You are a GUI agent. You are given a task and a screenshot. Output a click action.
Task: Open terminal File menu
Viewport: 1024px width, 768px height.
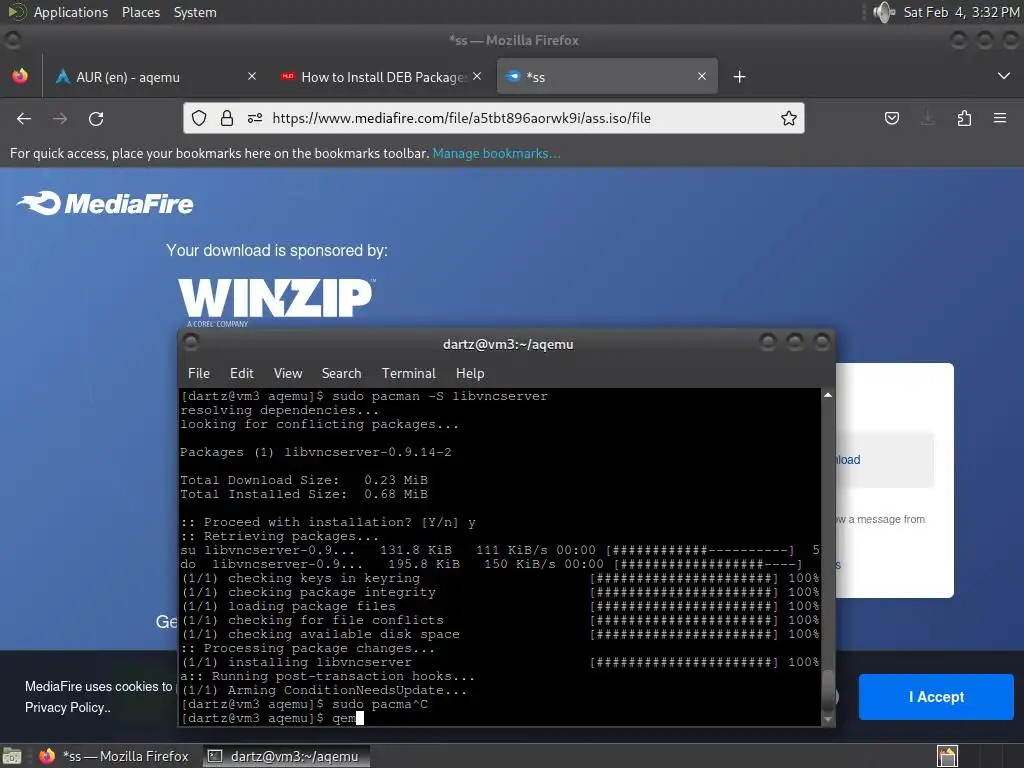pos(199,374)
